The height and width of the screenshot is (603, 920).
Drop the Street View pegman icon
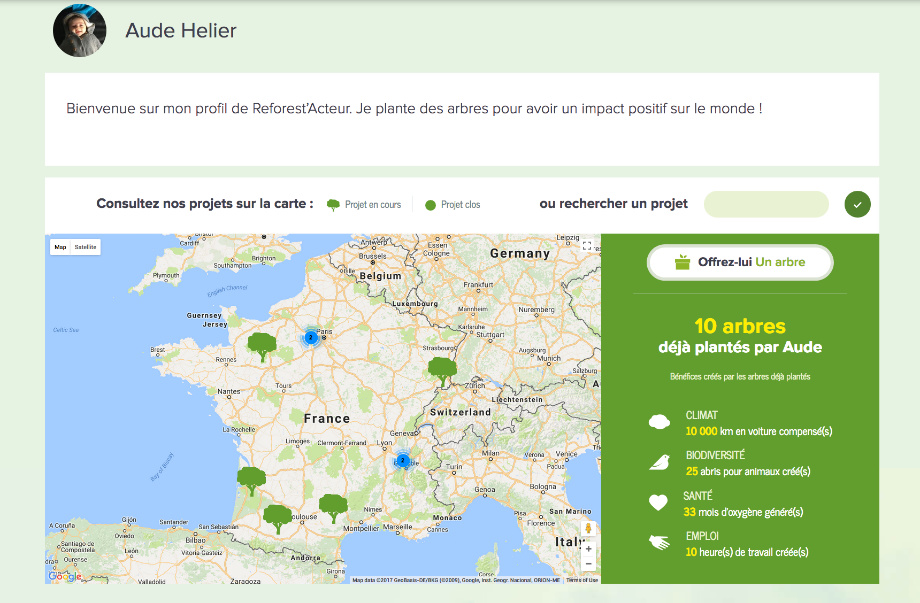(588, 527)
